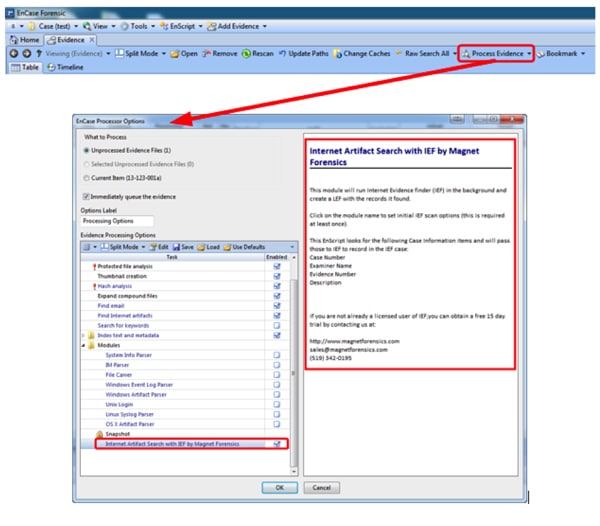The image size is (600, 526).
Task: Click Edit in the processing options toolbar
Action: point(159,247)
